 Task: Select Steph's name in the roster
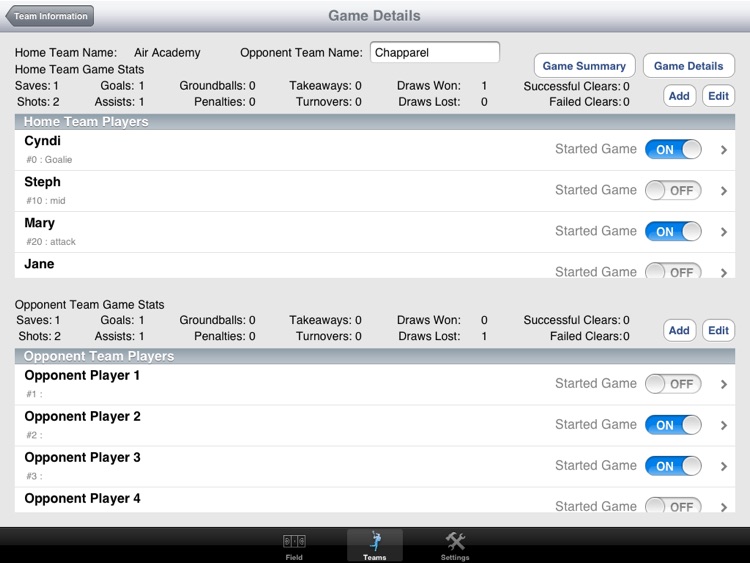coord(43,182)
